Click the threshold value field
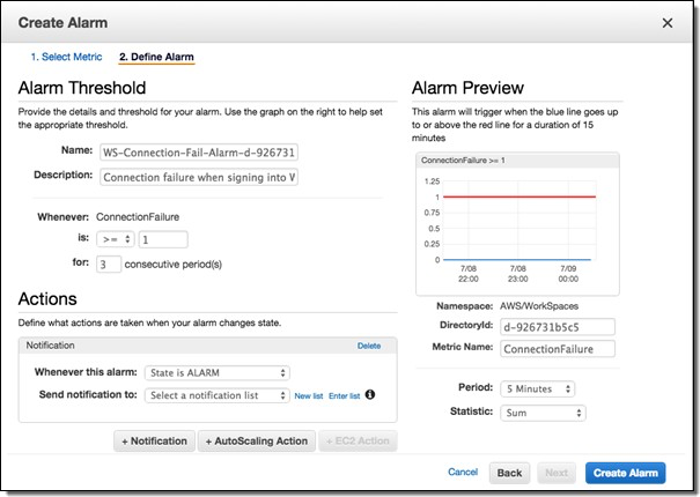Image resolution: width=700 pixels, height=497 pixels. (x=163, y=240)
